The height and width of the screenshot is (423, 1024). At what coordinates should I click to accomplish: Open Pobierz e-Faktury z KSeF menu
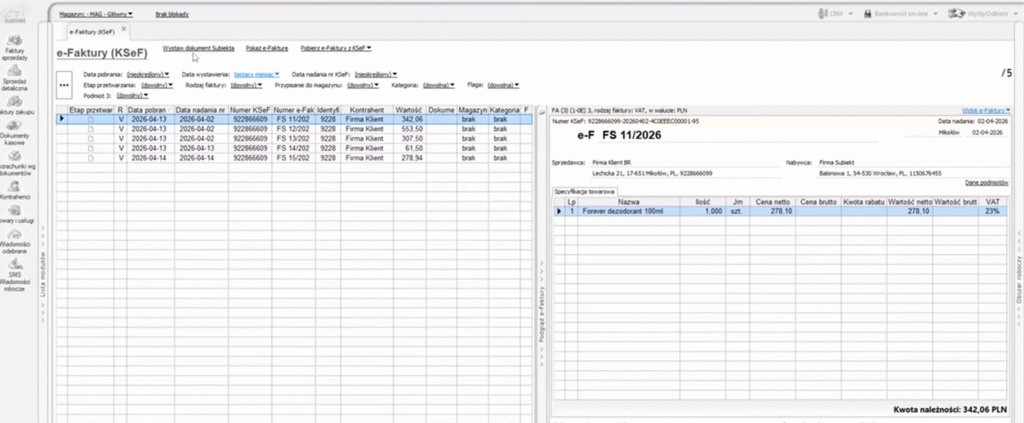pyautogui.click(x=338, y=48)
